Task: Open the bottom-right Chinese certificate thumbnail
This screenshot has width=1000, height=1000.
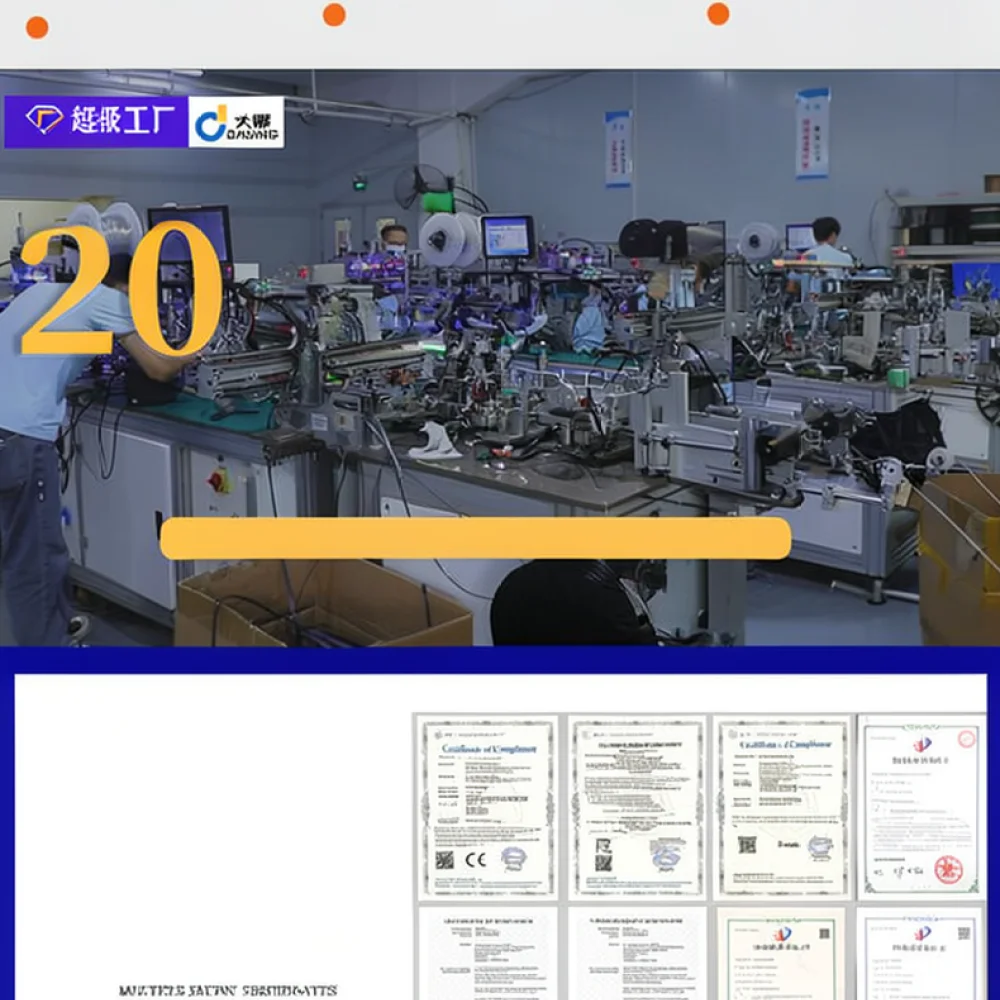Action: pyautogui.click(x=922, y=954)
